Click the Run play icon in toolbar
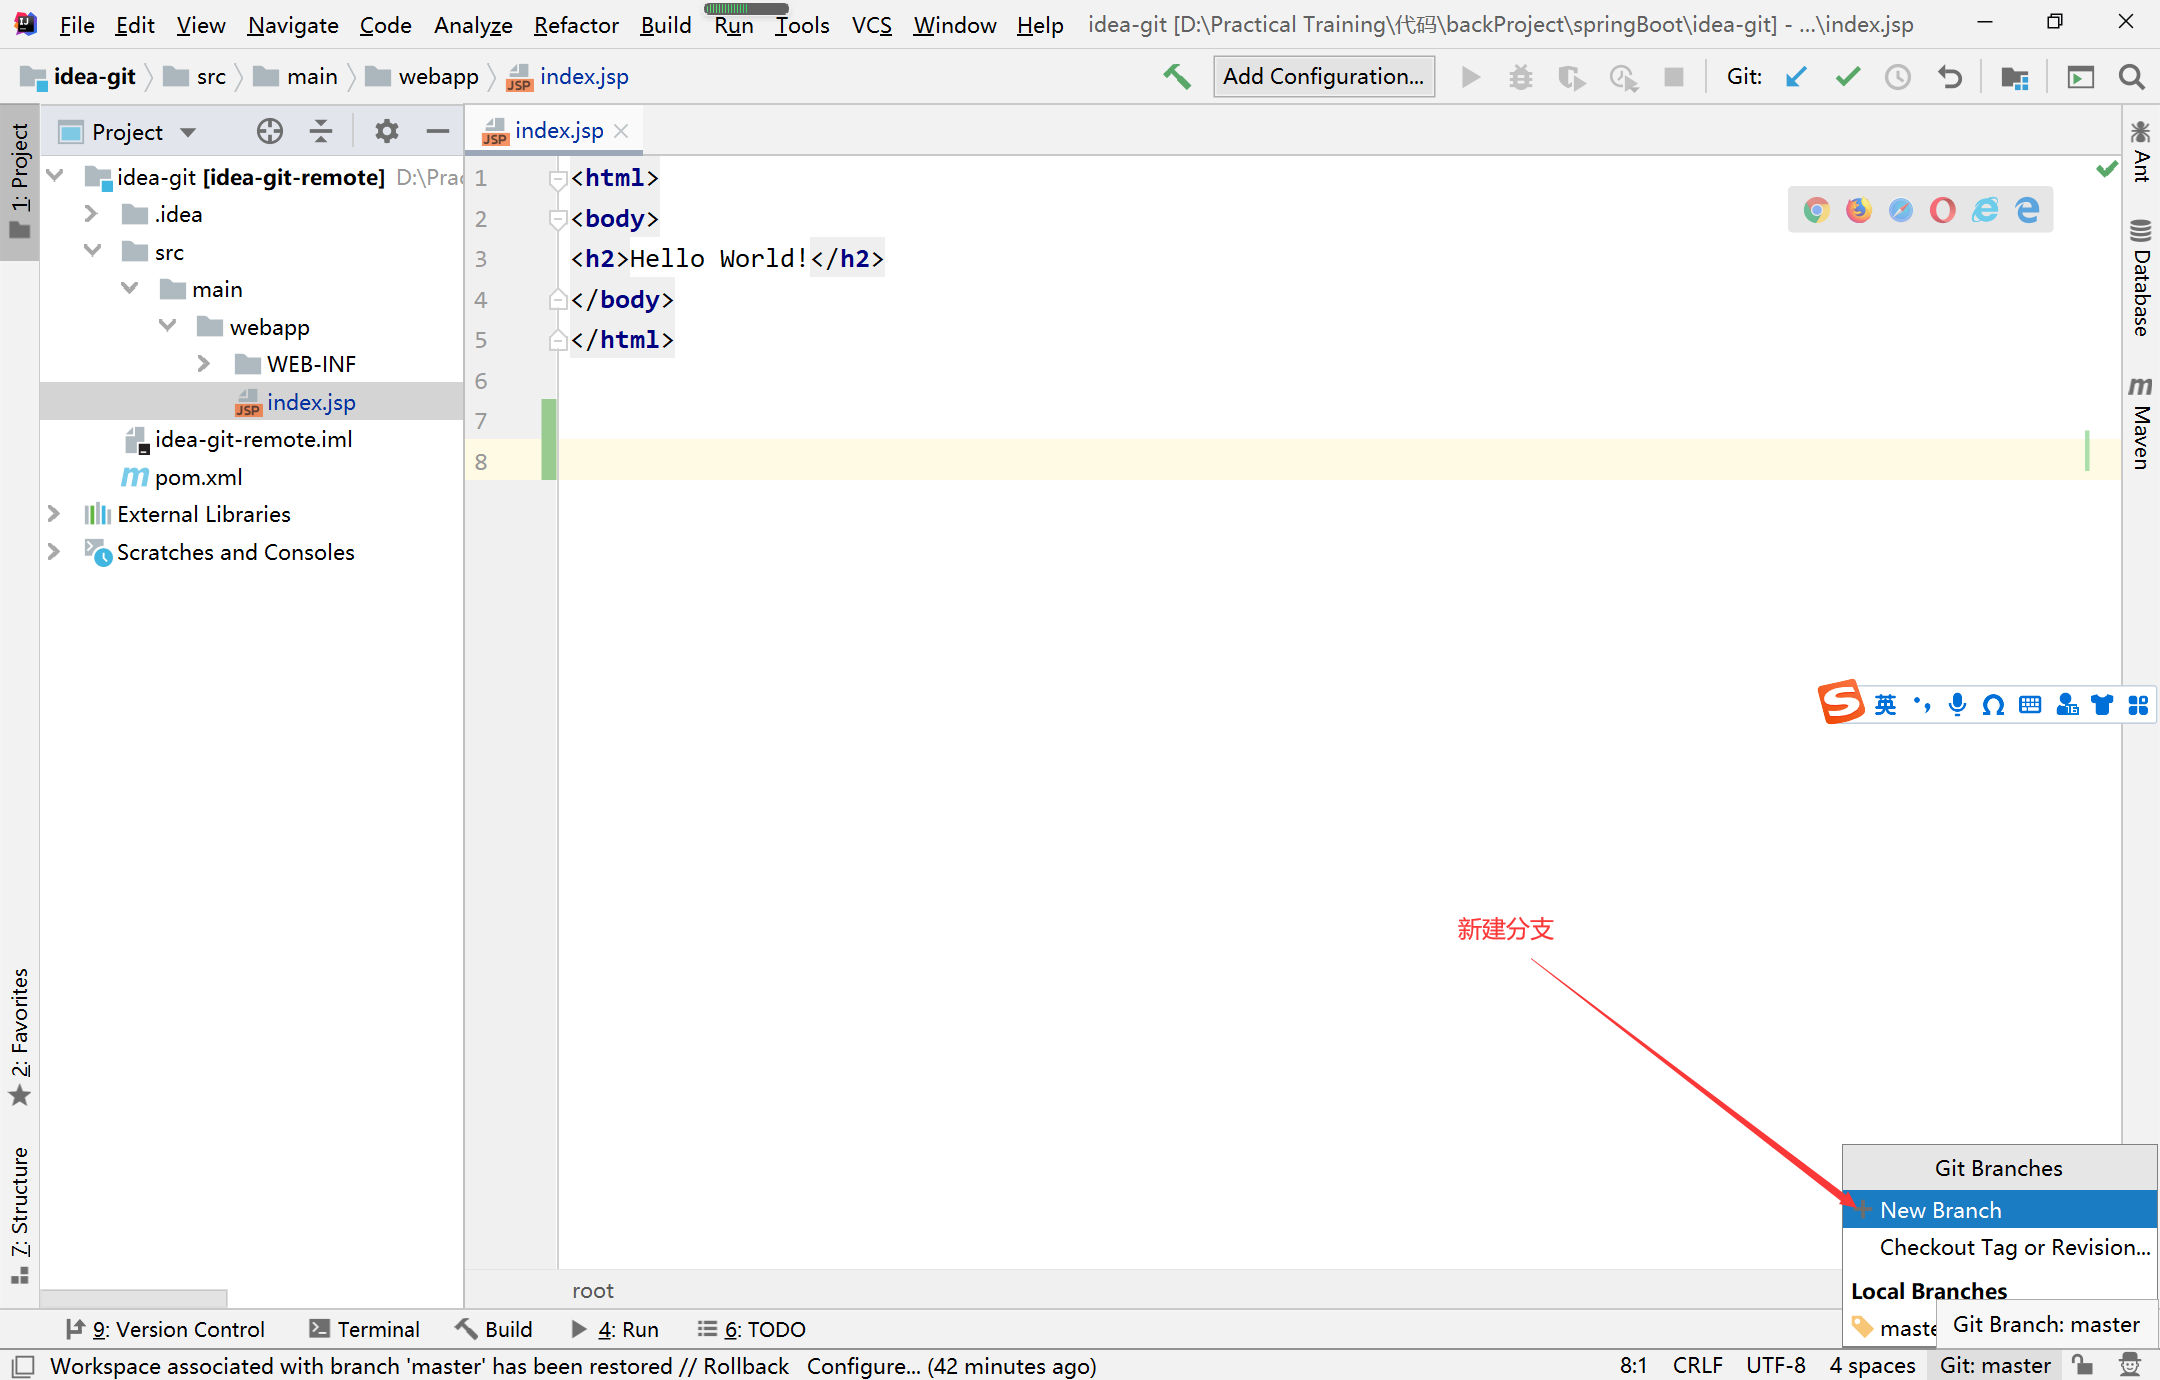Screen dimensions: 2160x1380 click(1470, 77)
